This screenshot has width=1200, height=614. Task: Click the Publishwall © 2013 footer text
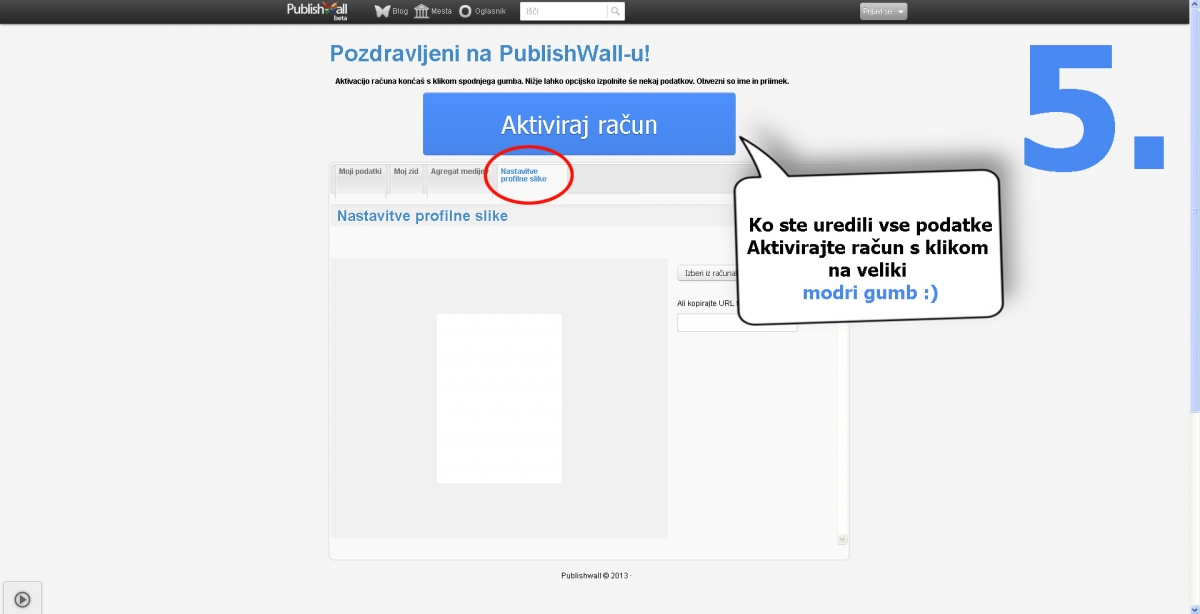[x=595, y=575]
